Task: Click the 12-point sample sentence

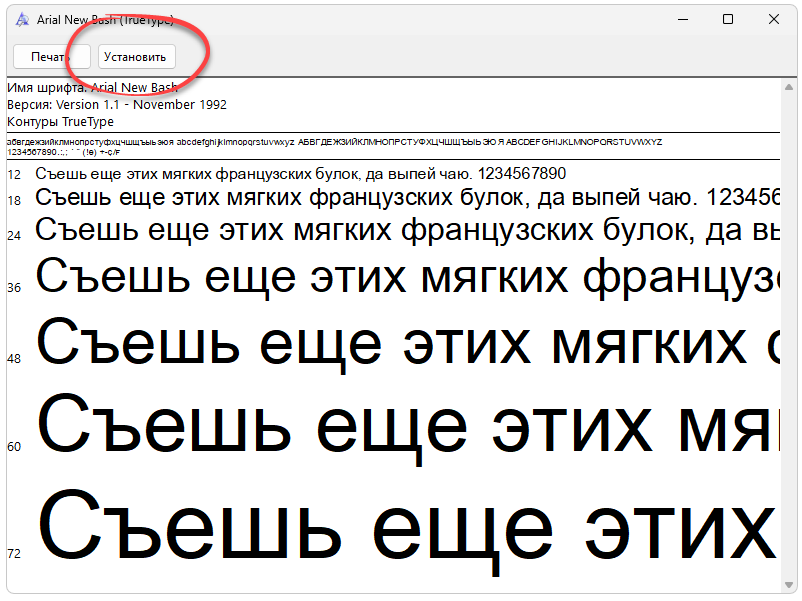Action: [301, 174]
